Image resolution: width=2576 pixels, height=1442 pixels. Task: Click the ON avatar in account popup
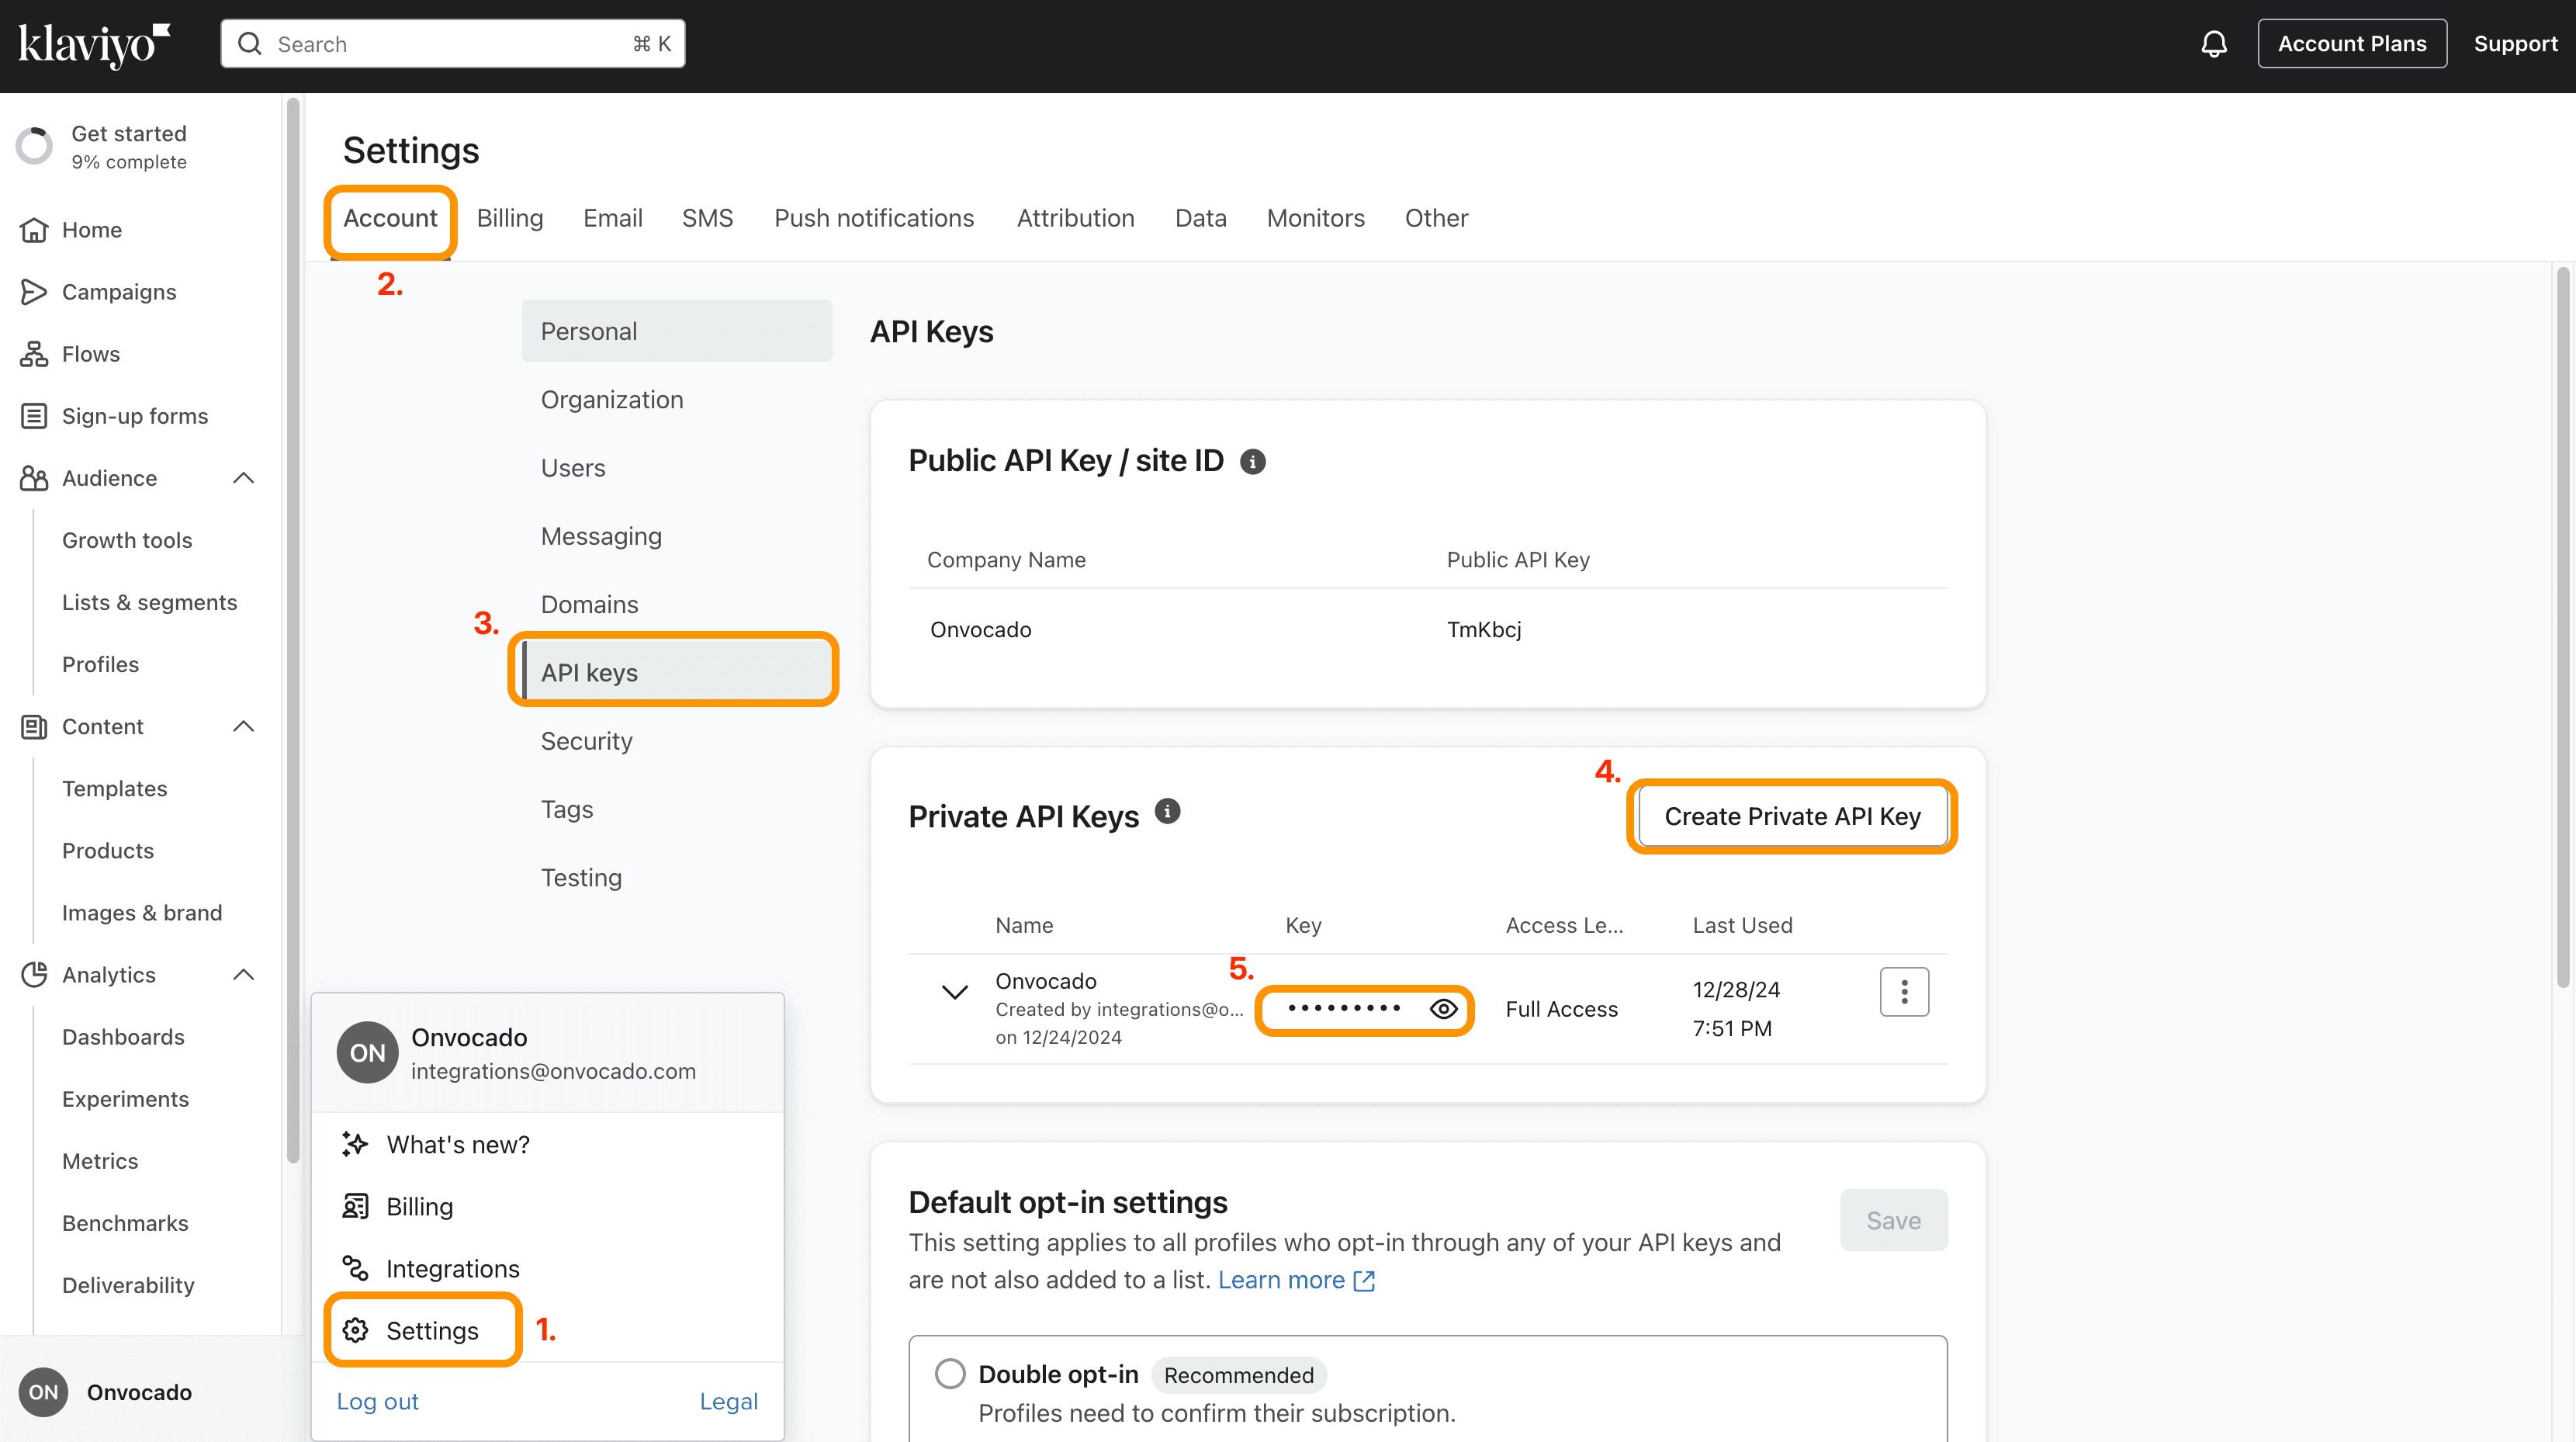tap(367, 1053)
